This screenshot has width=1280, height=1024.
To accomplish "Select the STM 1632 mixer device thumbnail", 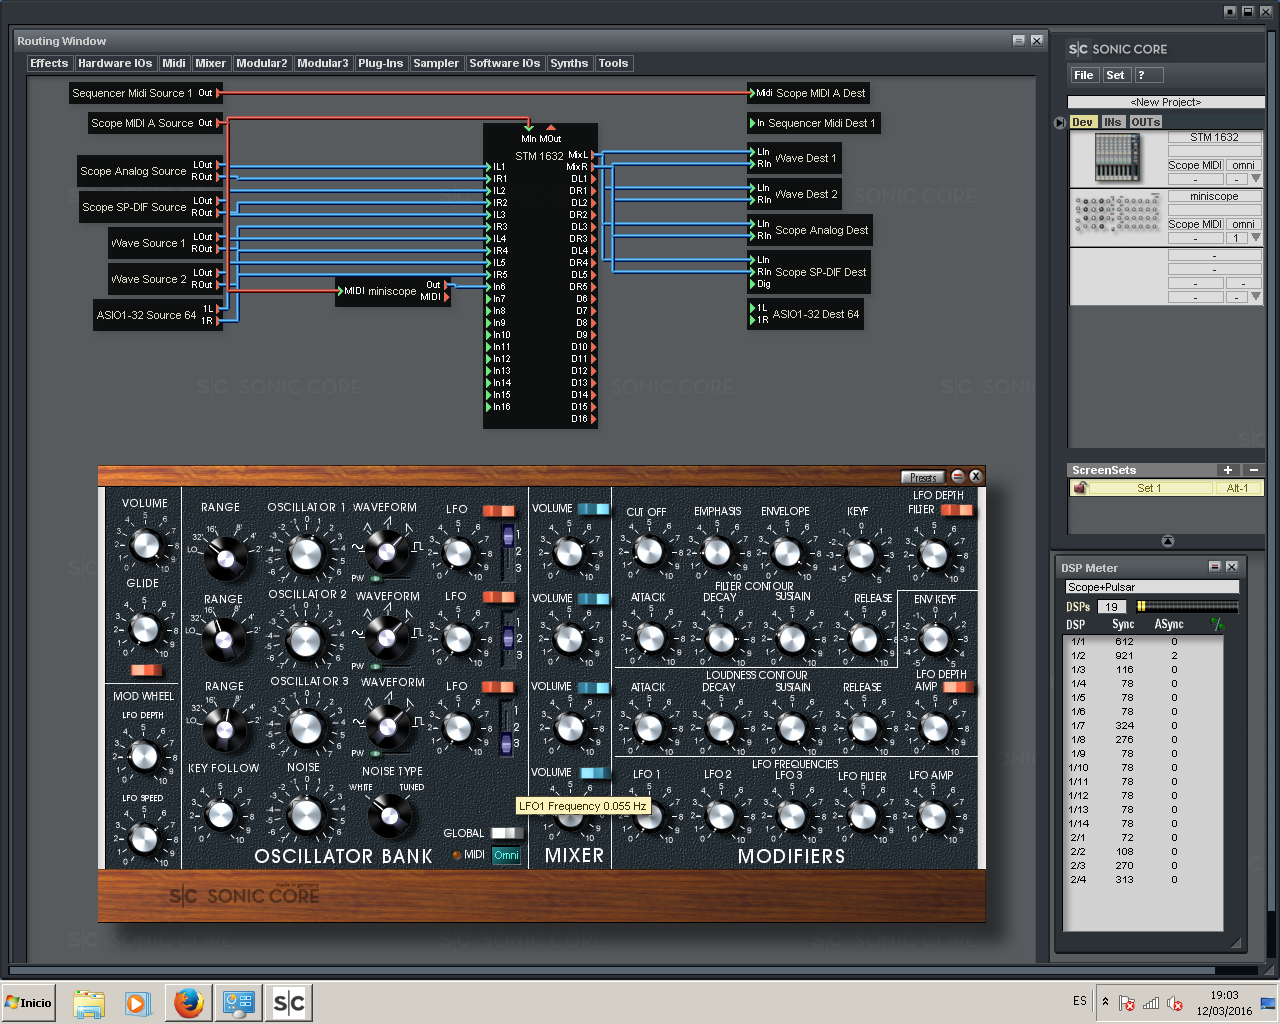I will [x=1117, y=158].
